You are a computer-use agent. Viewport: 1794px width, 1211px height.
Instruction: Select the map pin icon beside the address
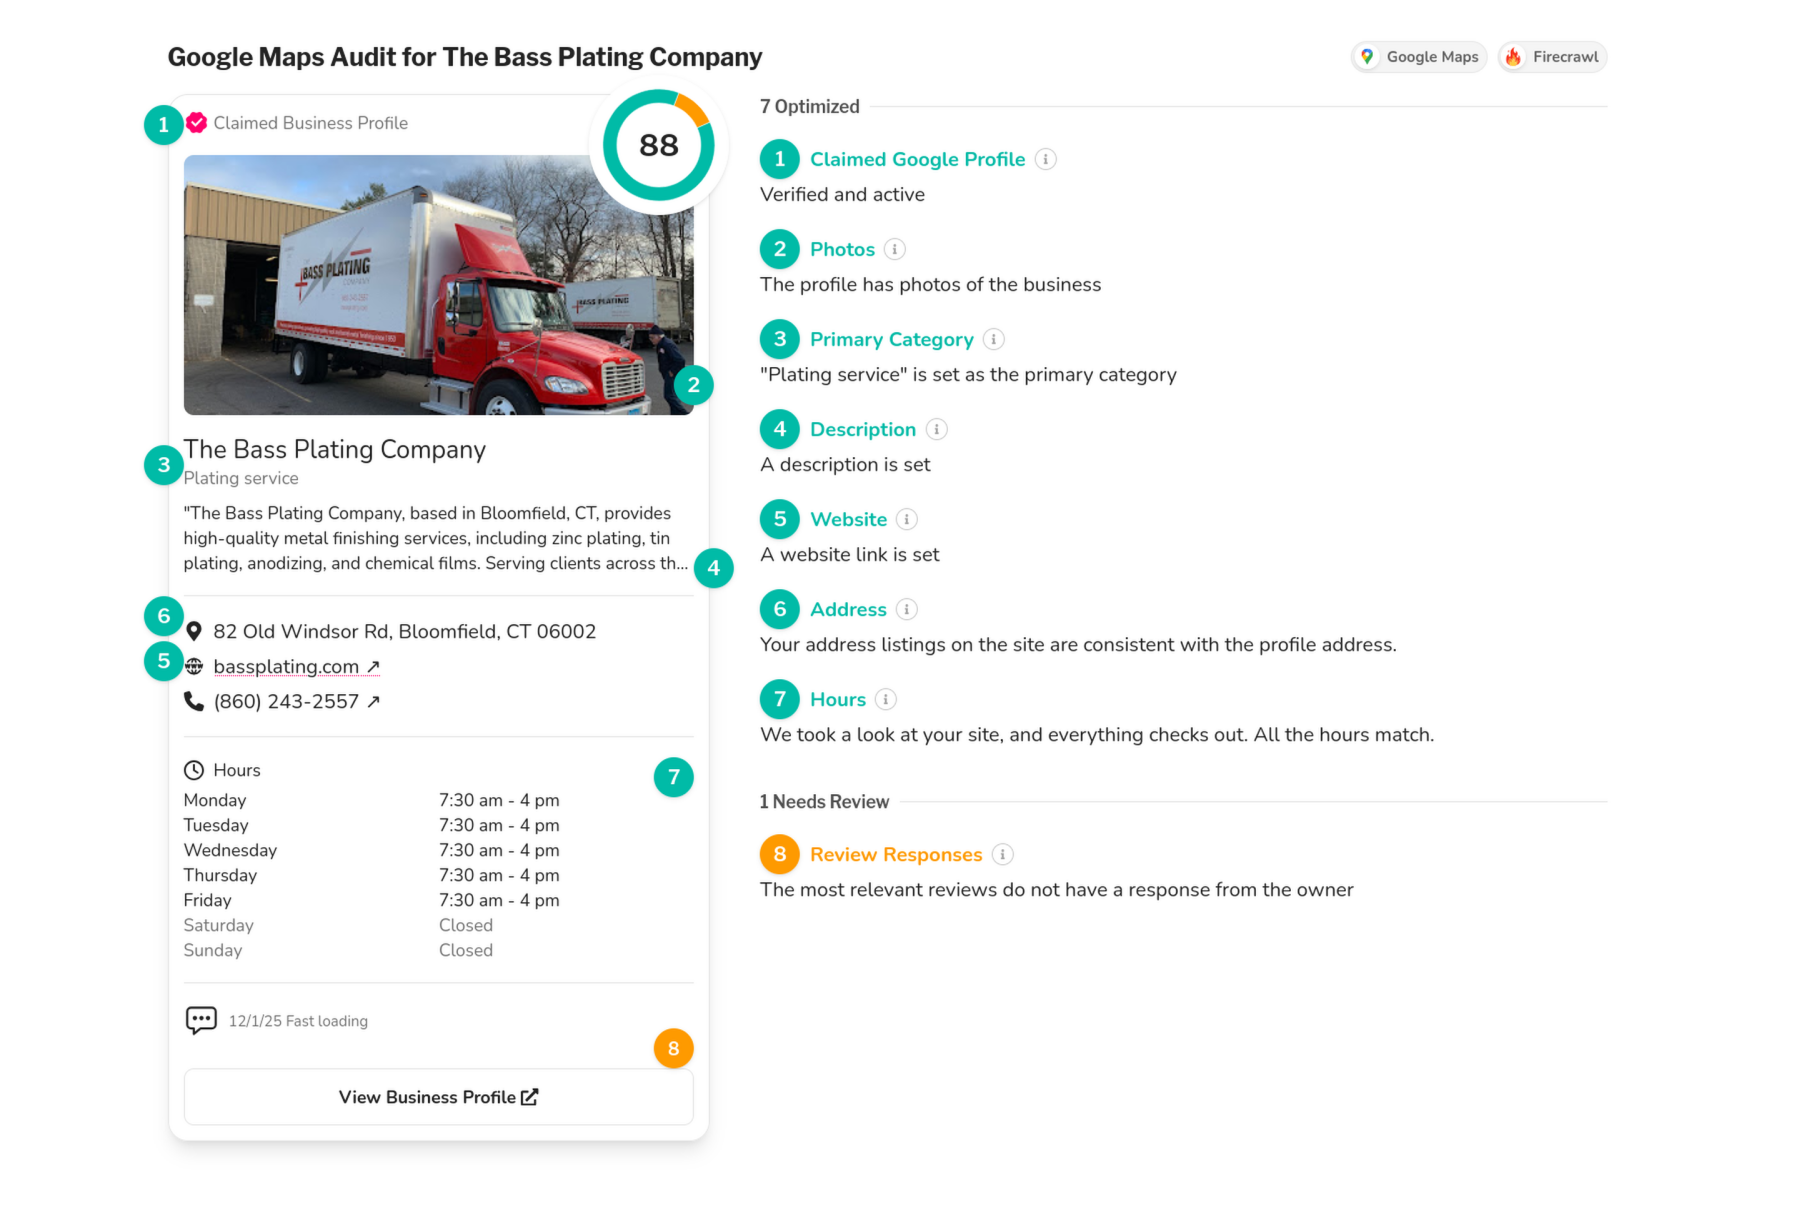(193, 630)
